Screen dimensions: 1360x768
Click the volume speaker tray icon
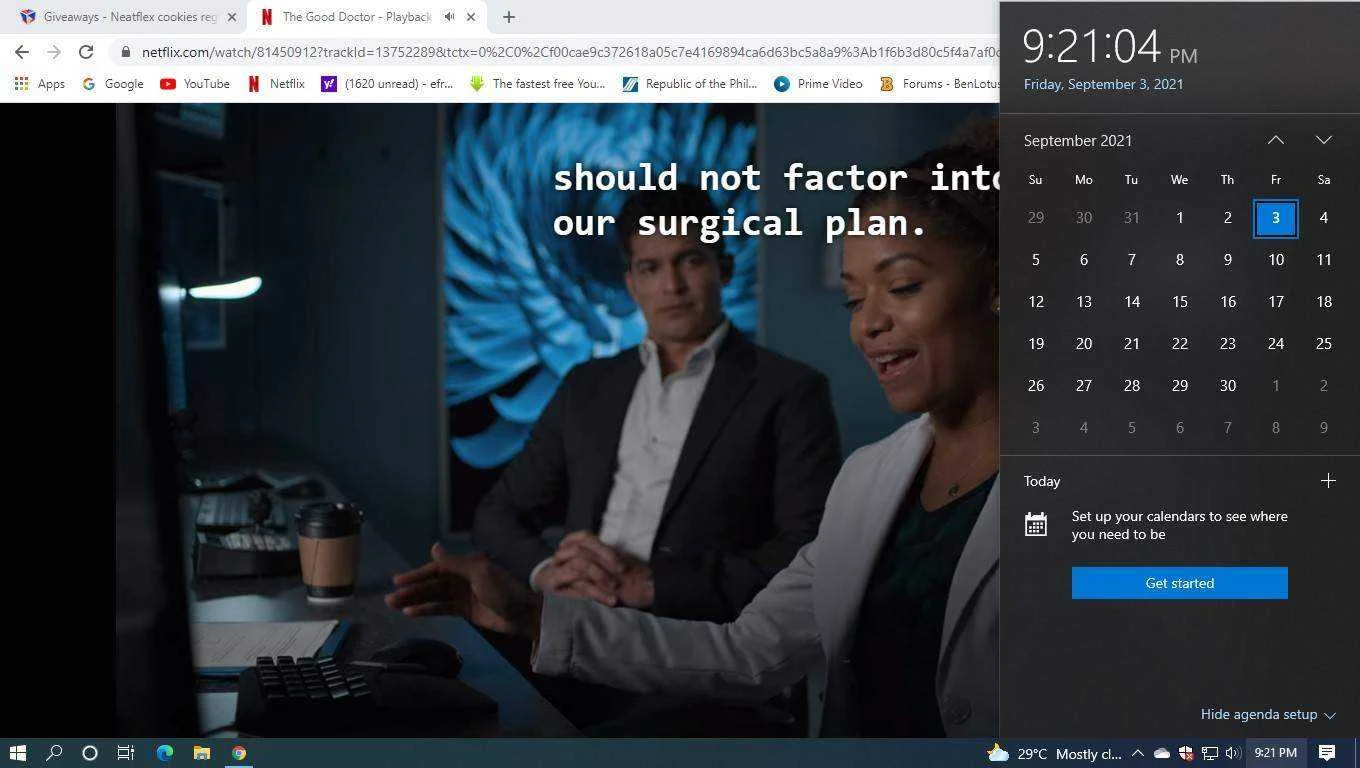pos(1232,753)
